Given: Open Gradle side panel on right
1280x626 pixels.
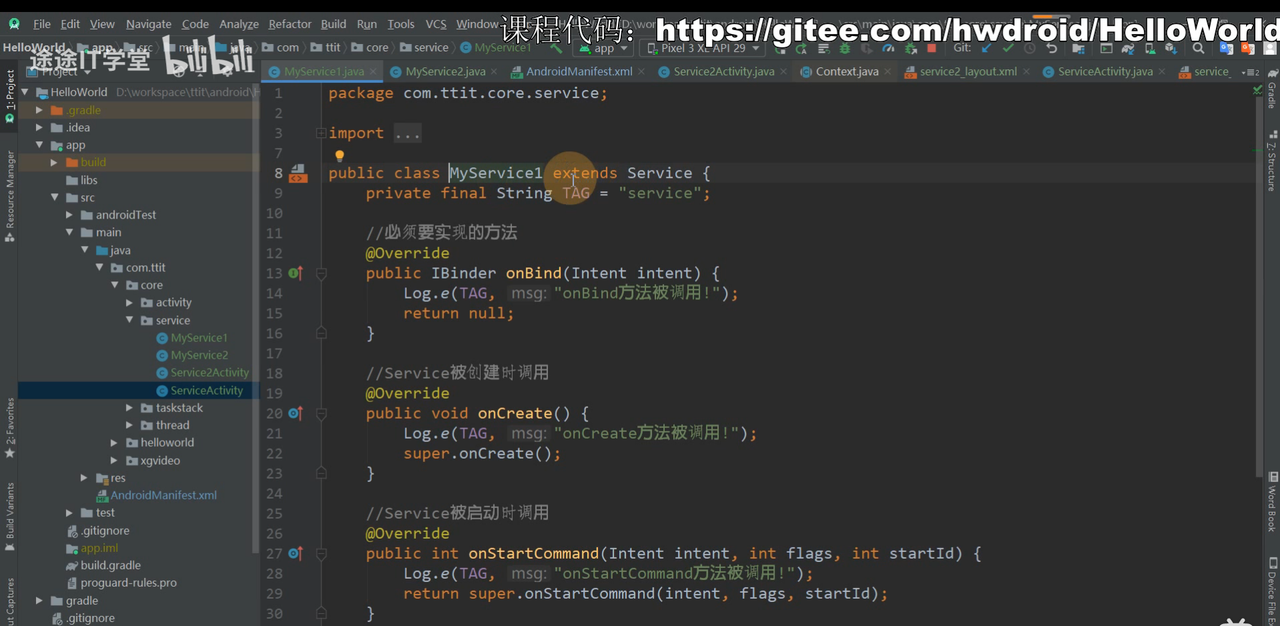Looking at the screenshot, I should (x=1272, y=90).
